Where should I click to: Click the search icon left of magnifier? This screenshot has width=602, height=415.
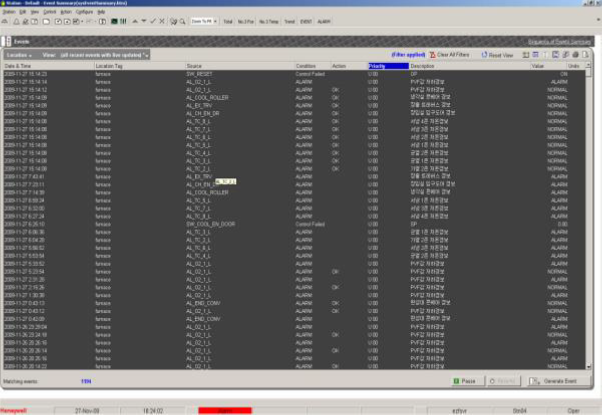(174, 21)
